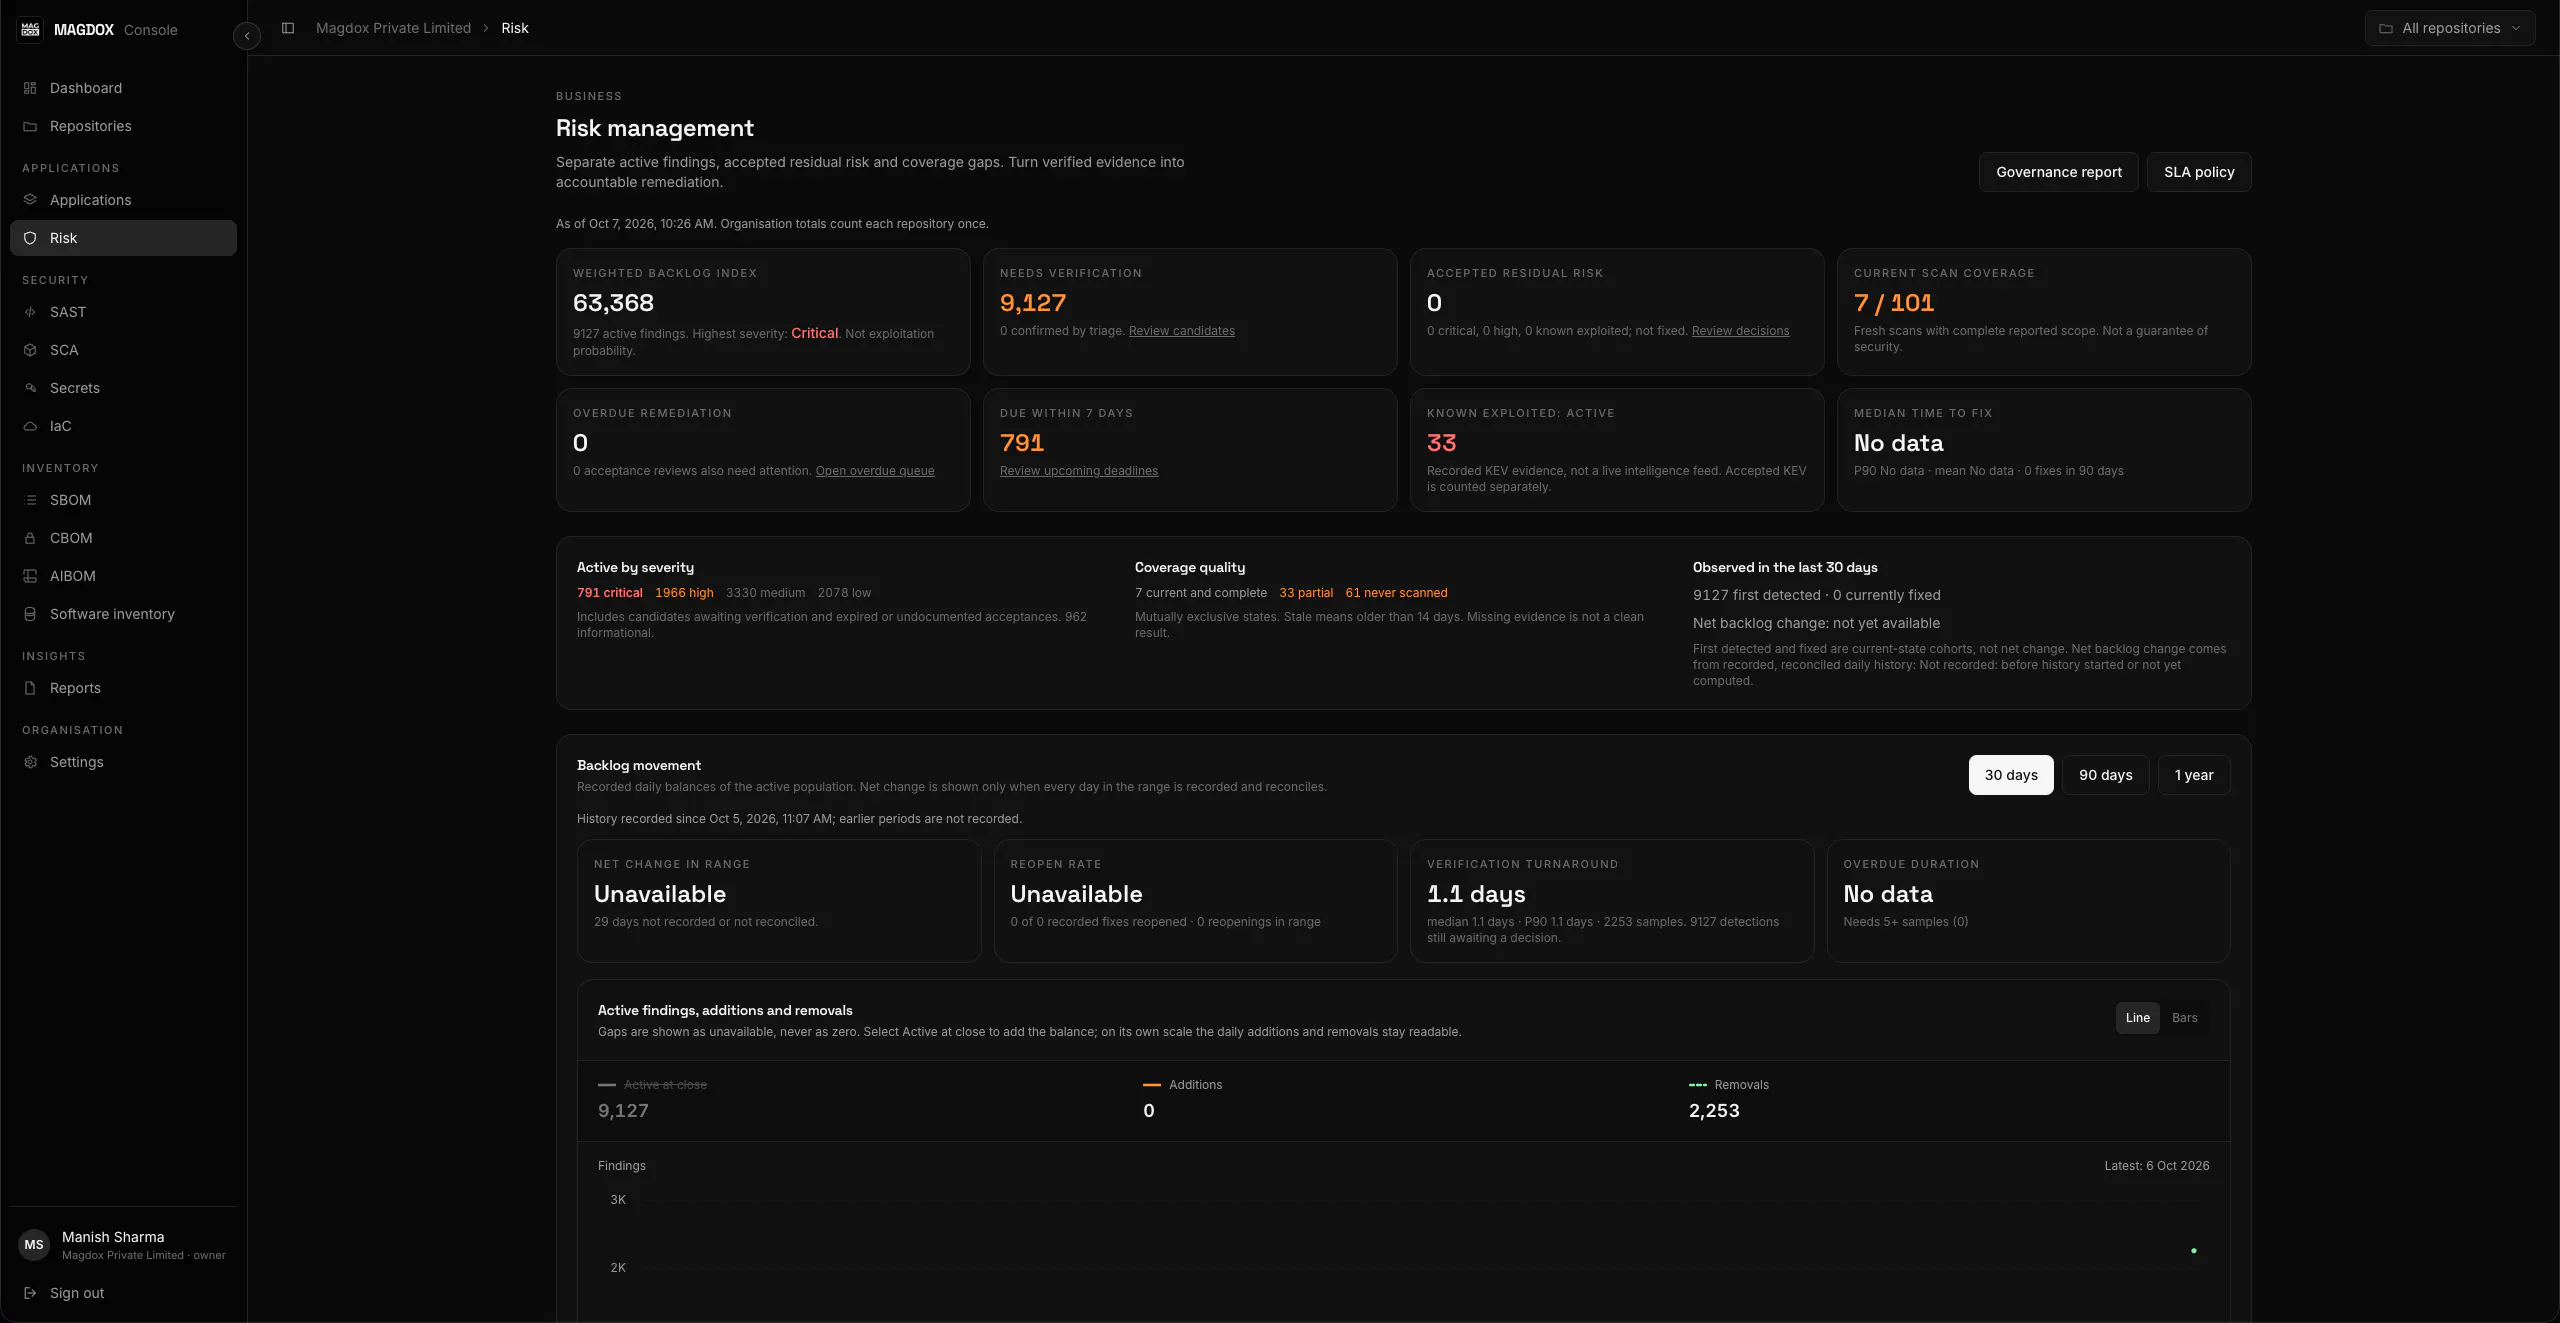The image size is (2560, 1323).
Task: Switch range to 90 days
Action: coord(2106,775)
